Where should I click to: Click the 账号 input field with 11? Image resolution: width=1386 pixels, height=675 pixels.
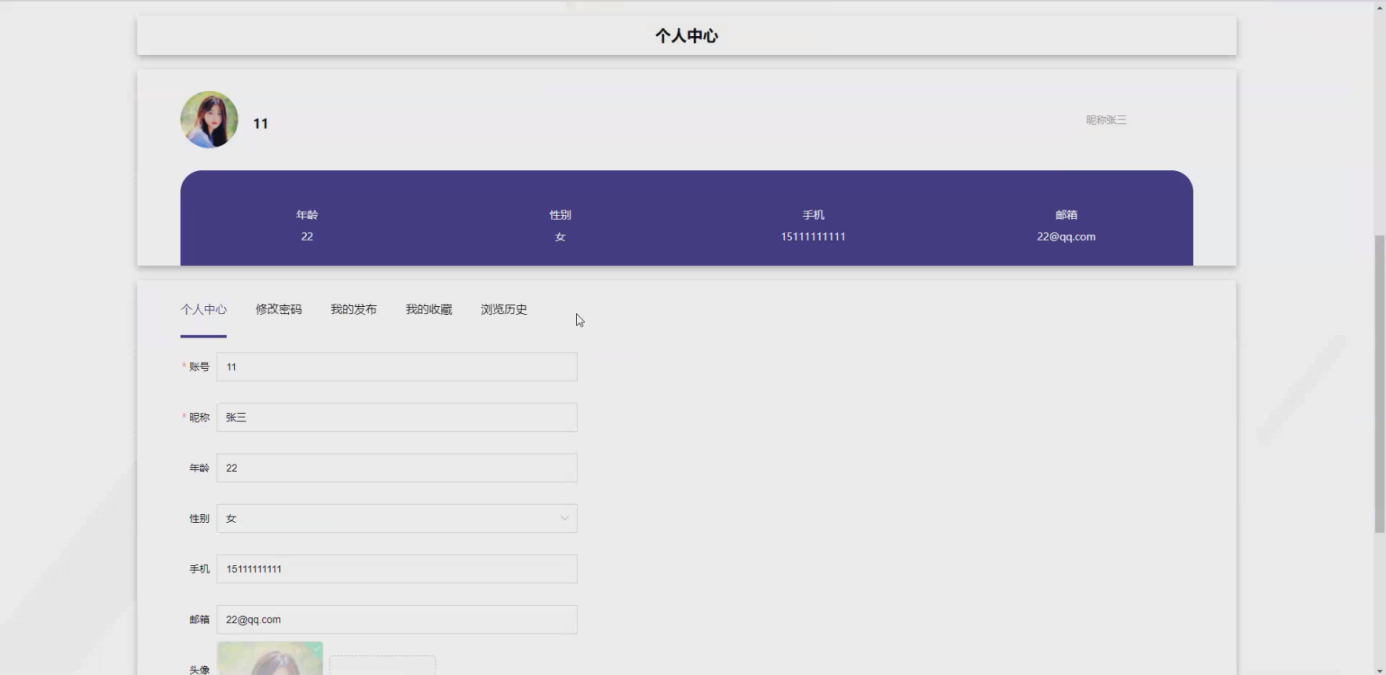(x=397, y=367)
